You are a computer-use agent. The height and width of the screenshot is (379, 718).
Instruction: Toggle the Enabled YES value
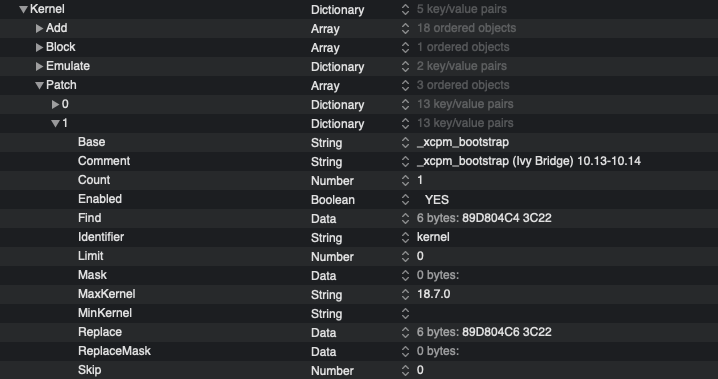point(437,200)
